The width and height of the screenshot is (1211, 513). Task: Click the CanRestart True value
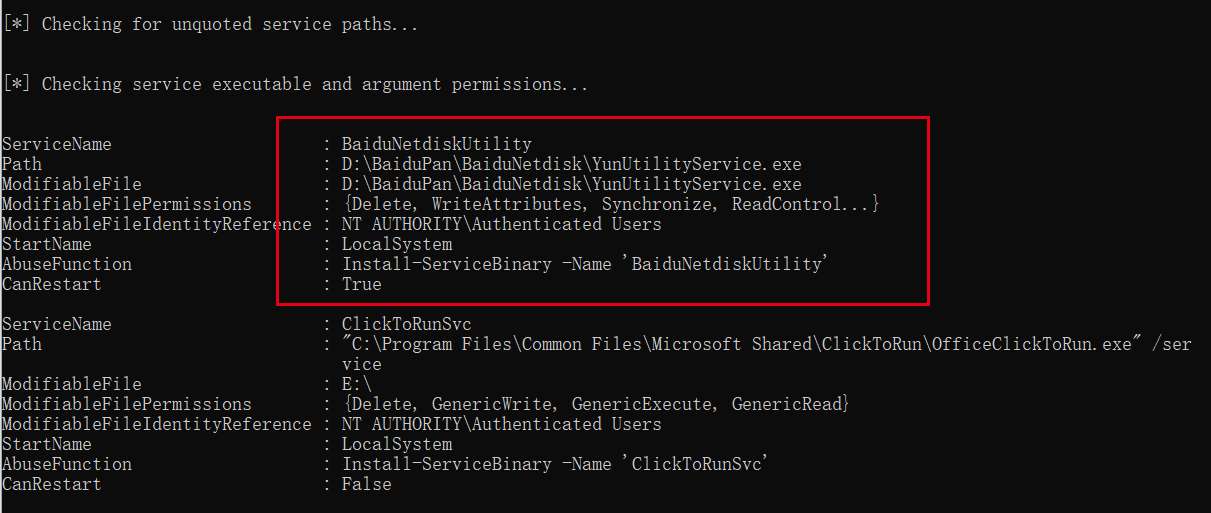click(362, 284)
